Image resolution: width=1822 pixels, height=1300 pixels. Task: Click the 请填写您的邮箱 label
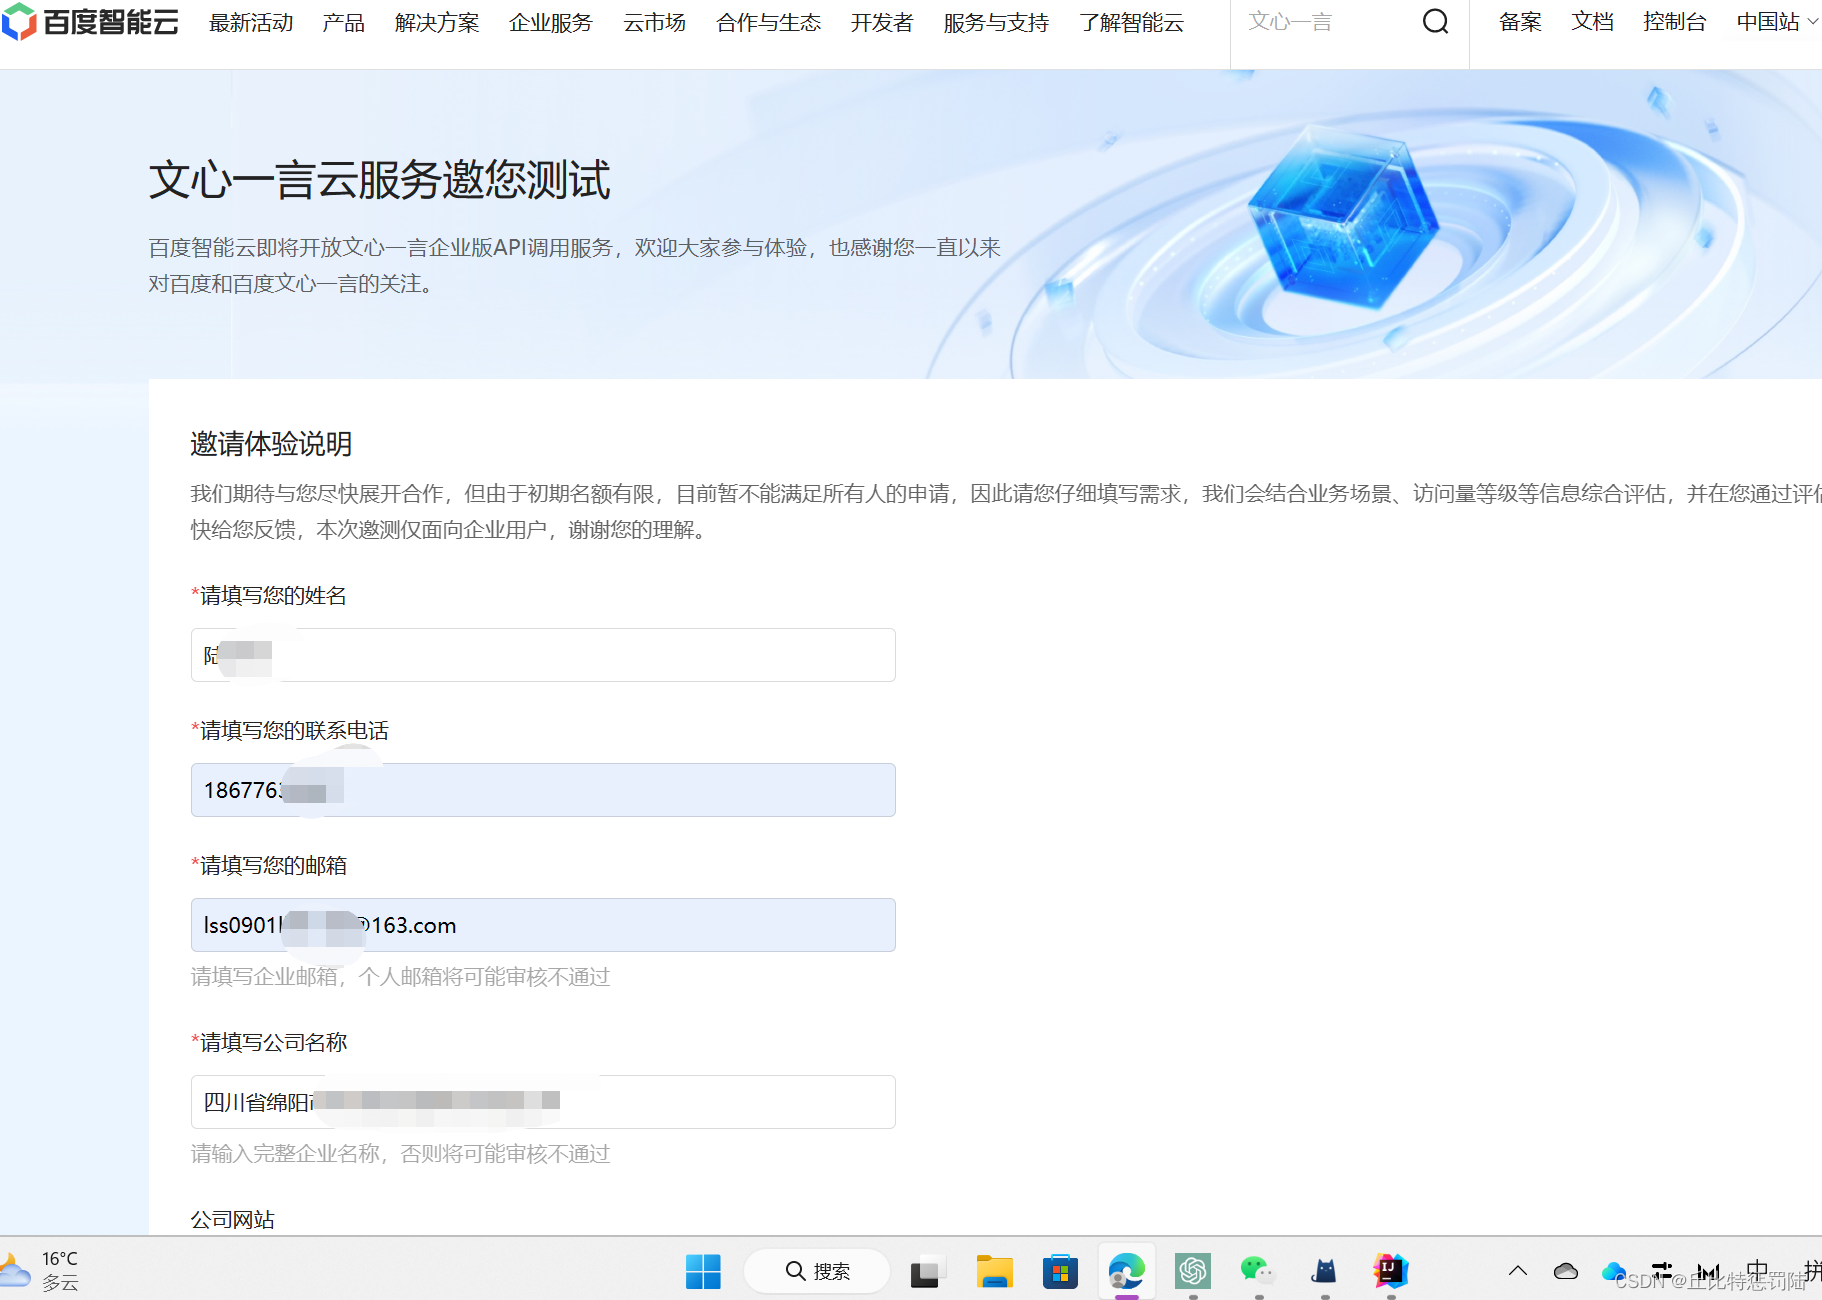tap(269, 866)
